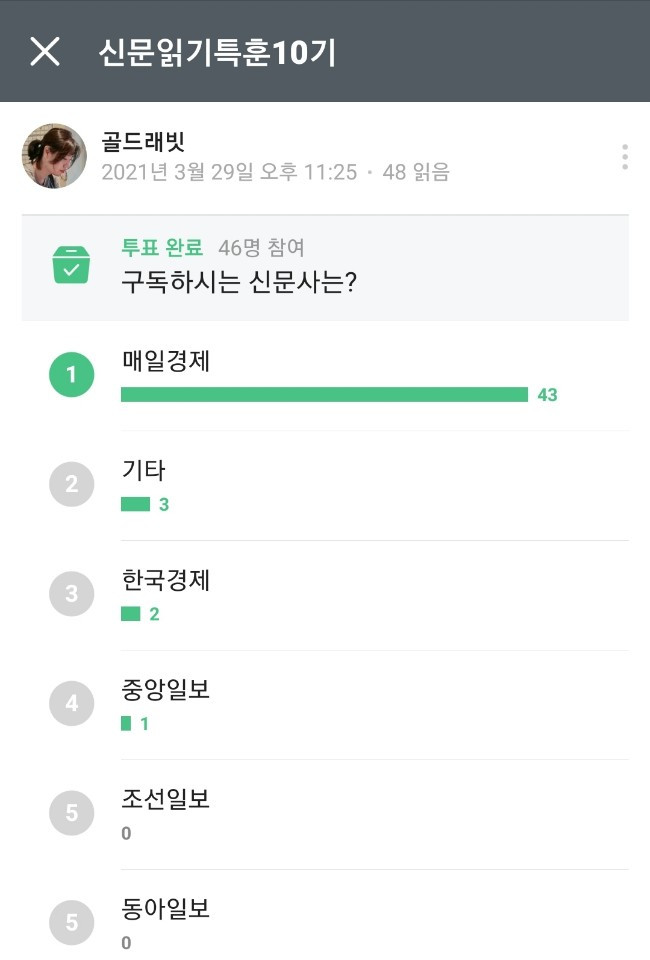Open the three-dot options menu
This screenshot has height=960, width=650.
coord(626,155)
